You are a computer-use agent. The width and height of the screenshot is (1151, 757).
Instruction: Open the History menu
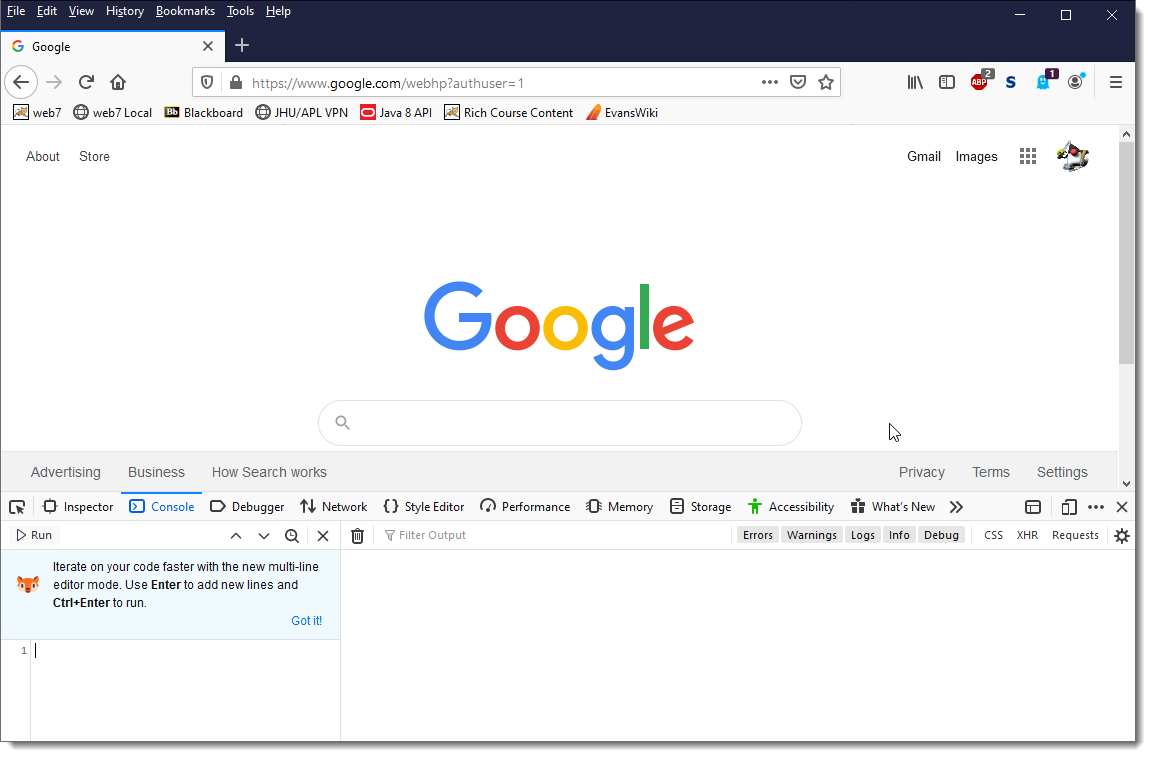[x=125, y=11]
